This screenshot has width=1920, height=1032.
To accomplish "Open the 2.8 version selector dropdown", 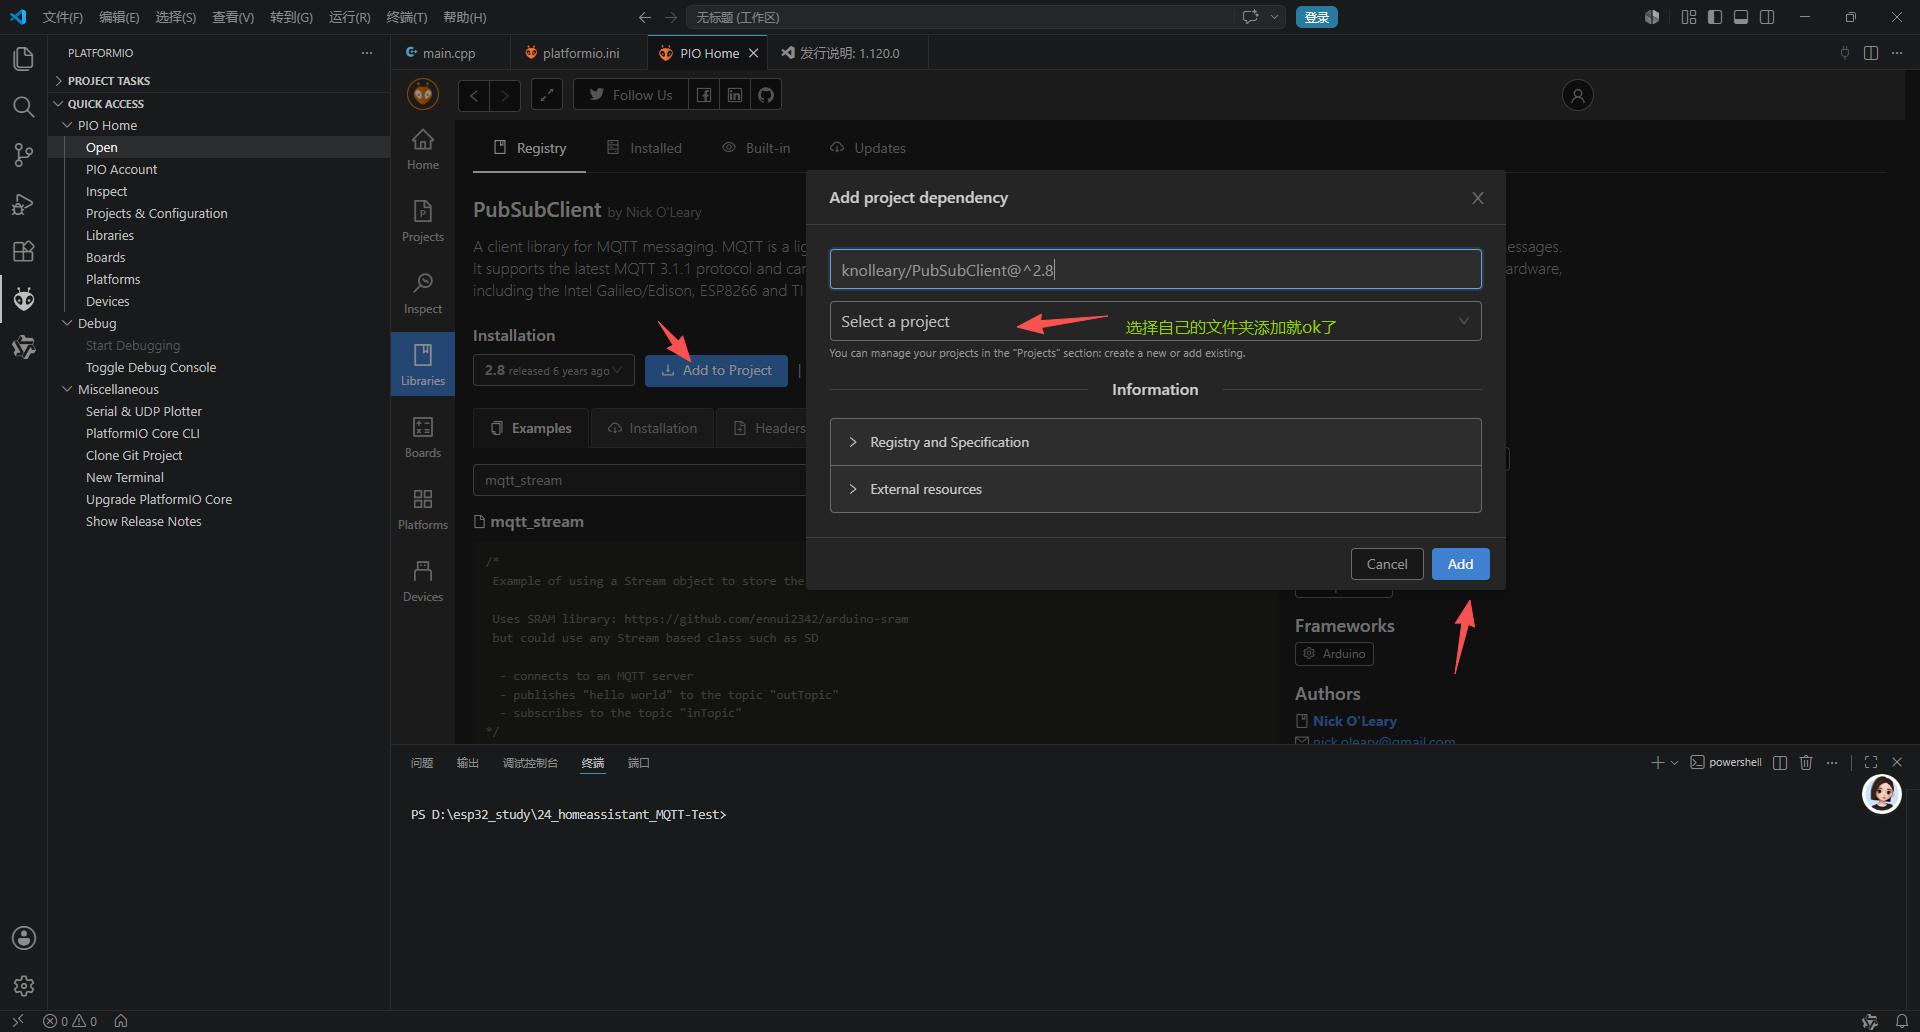I will (x=553, y=370).
